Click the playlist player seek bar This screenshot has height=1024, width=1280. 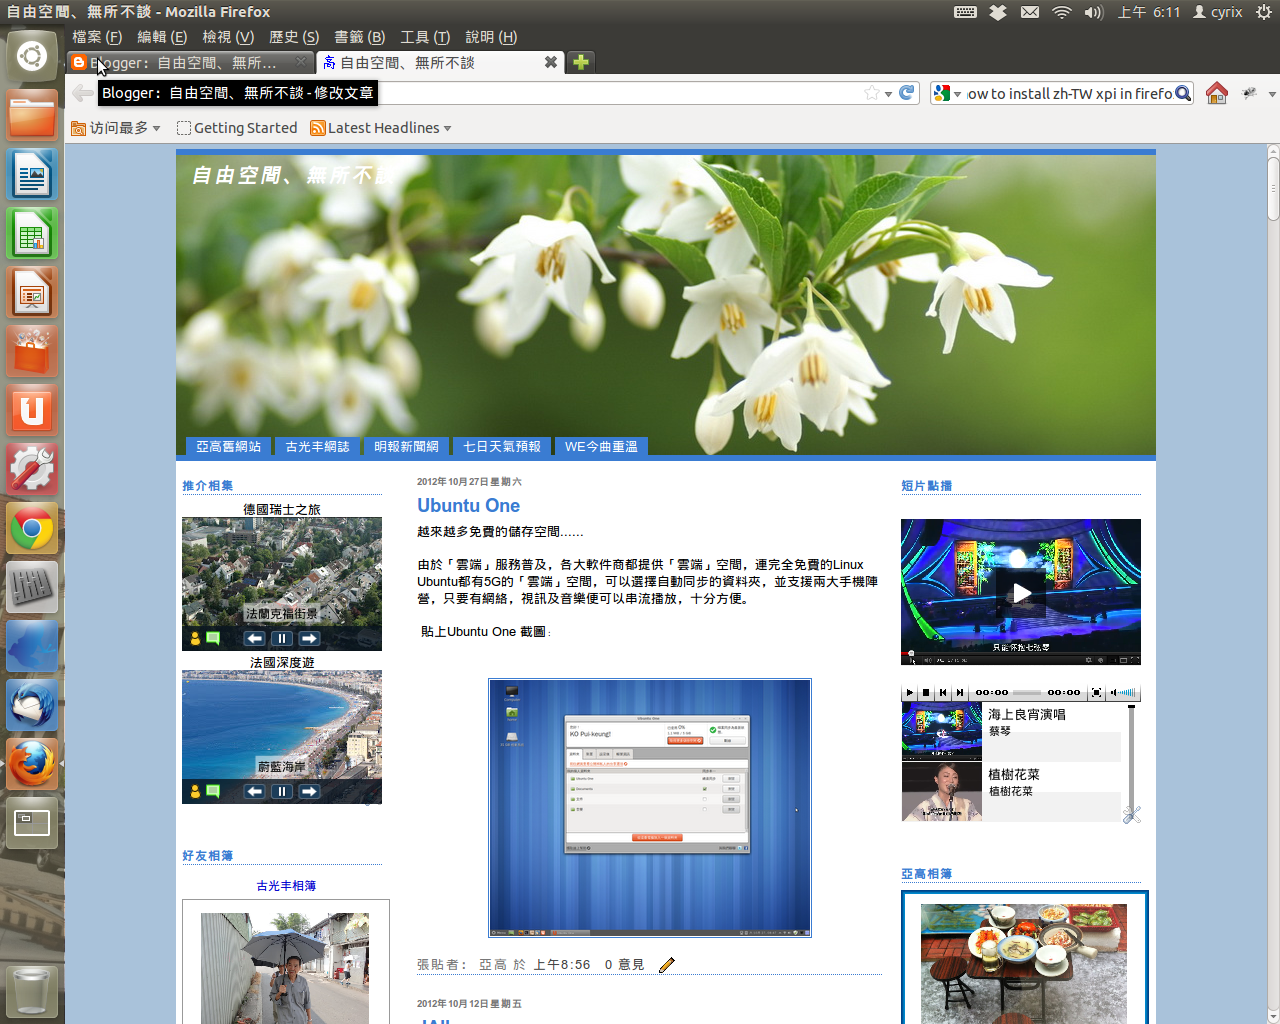click(x=1027, y=692)
